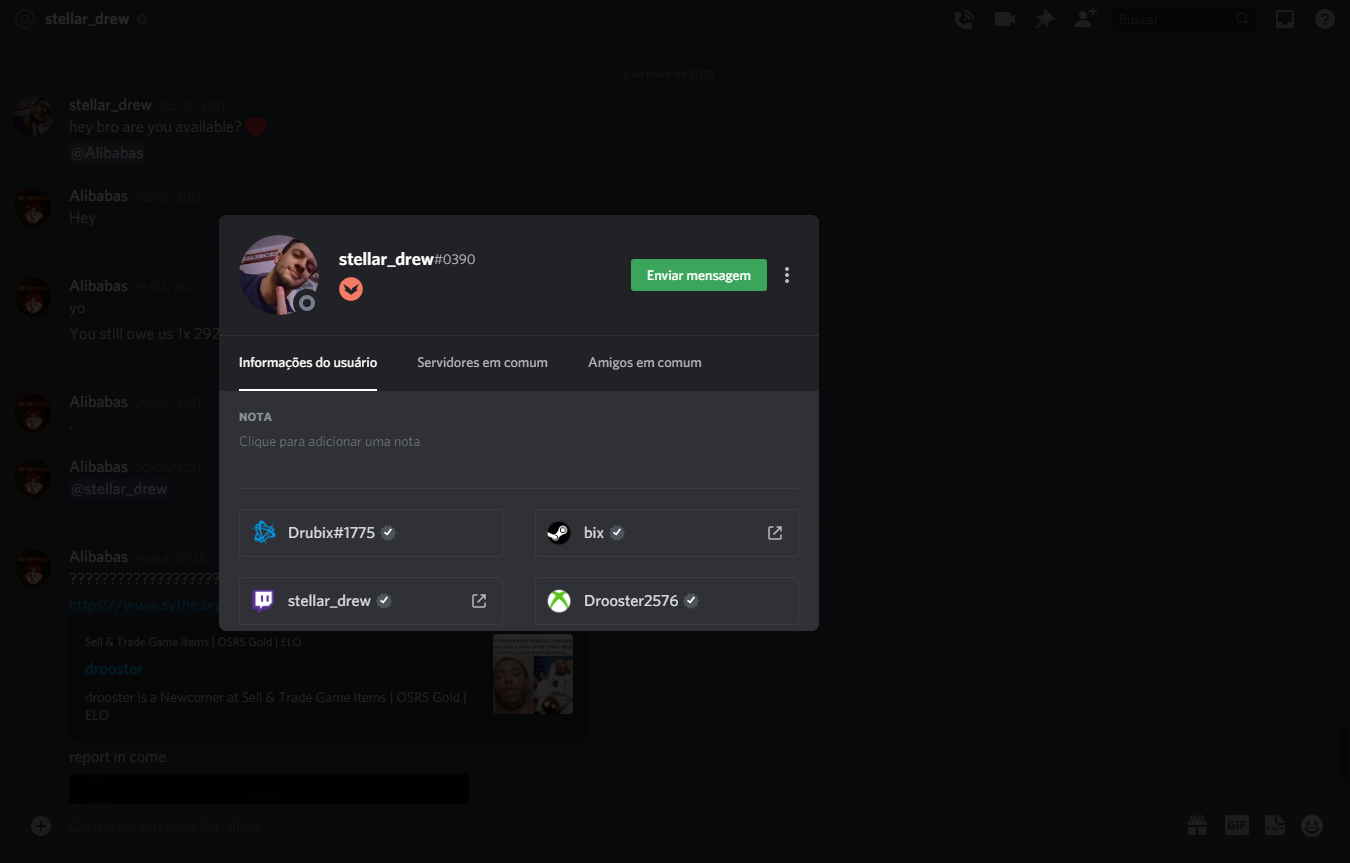Click the stellar_drew#0390 username text
This screenshot has width=1350, height=863.
[407, 259]
